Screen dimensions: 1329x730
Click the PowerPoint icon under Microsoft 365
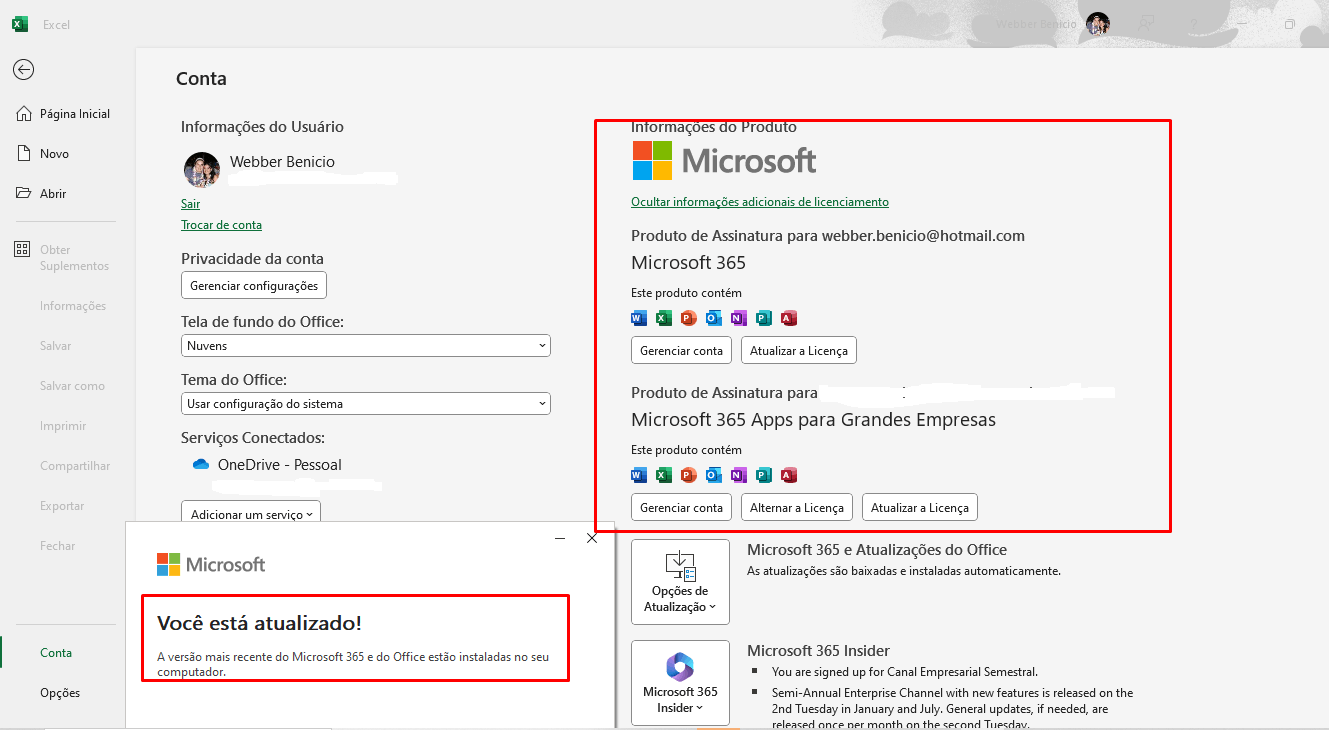pos(688,319)
